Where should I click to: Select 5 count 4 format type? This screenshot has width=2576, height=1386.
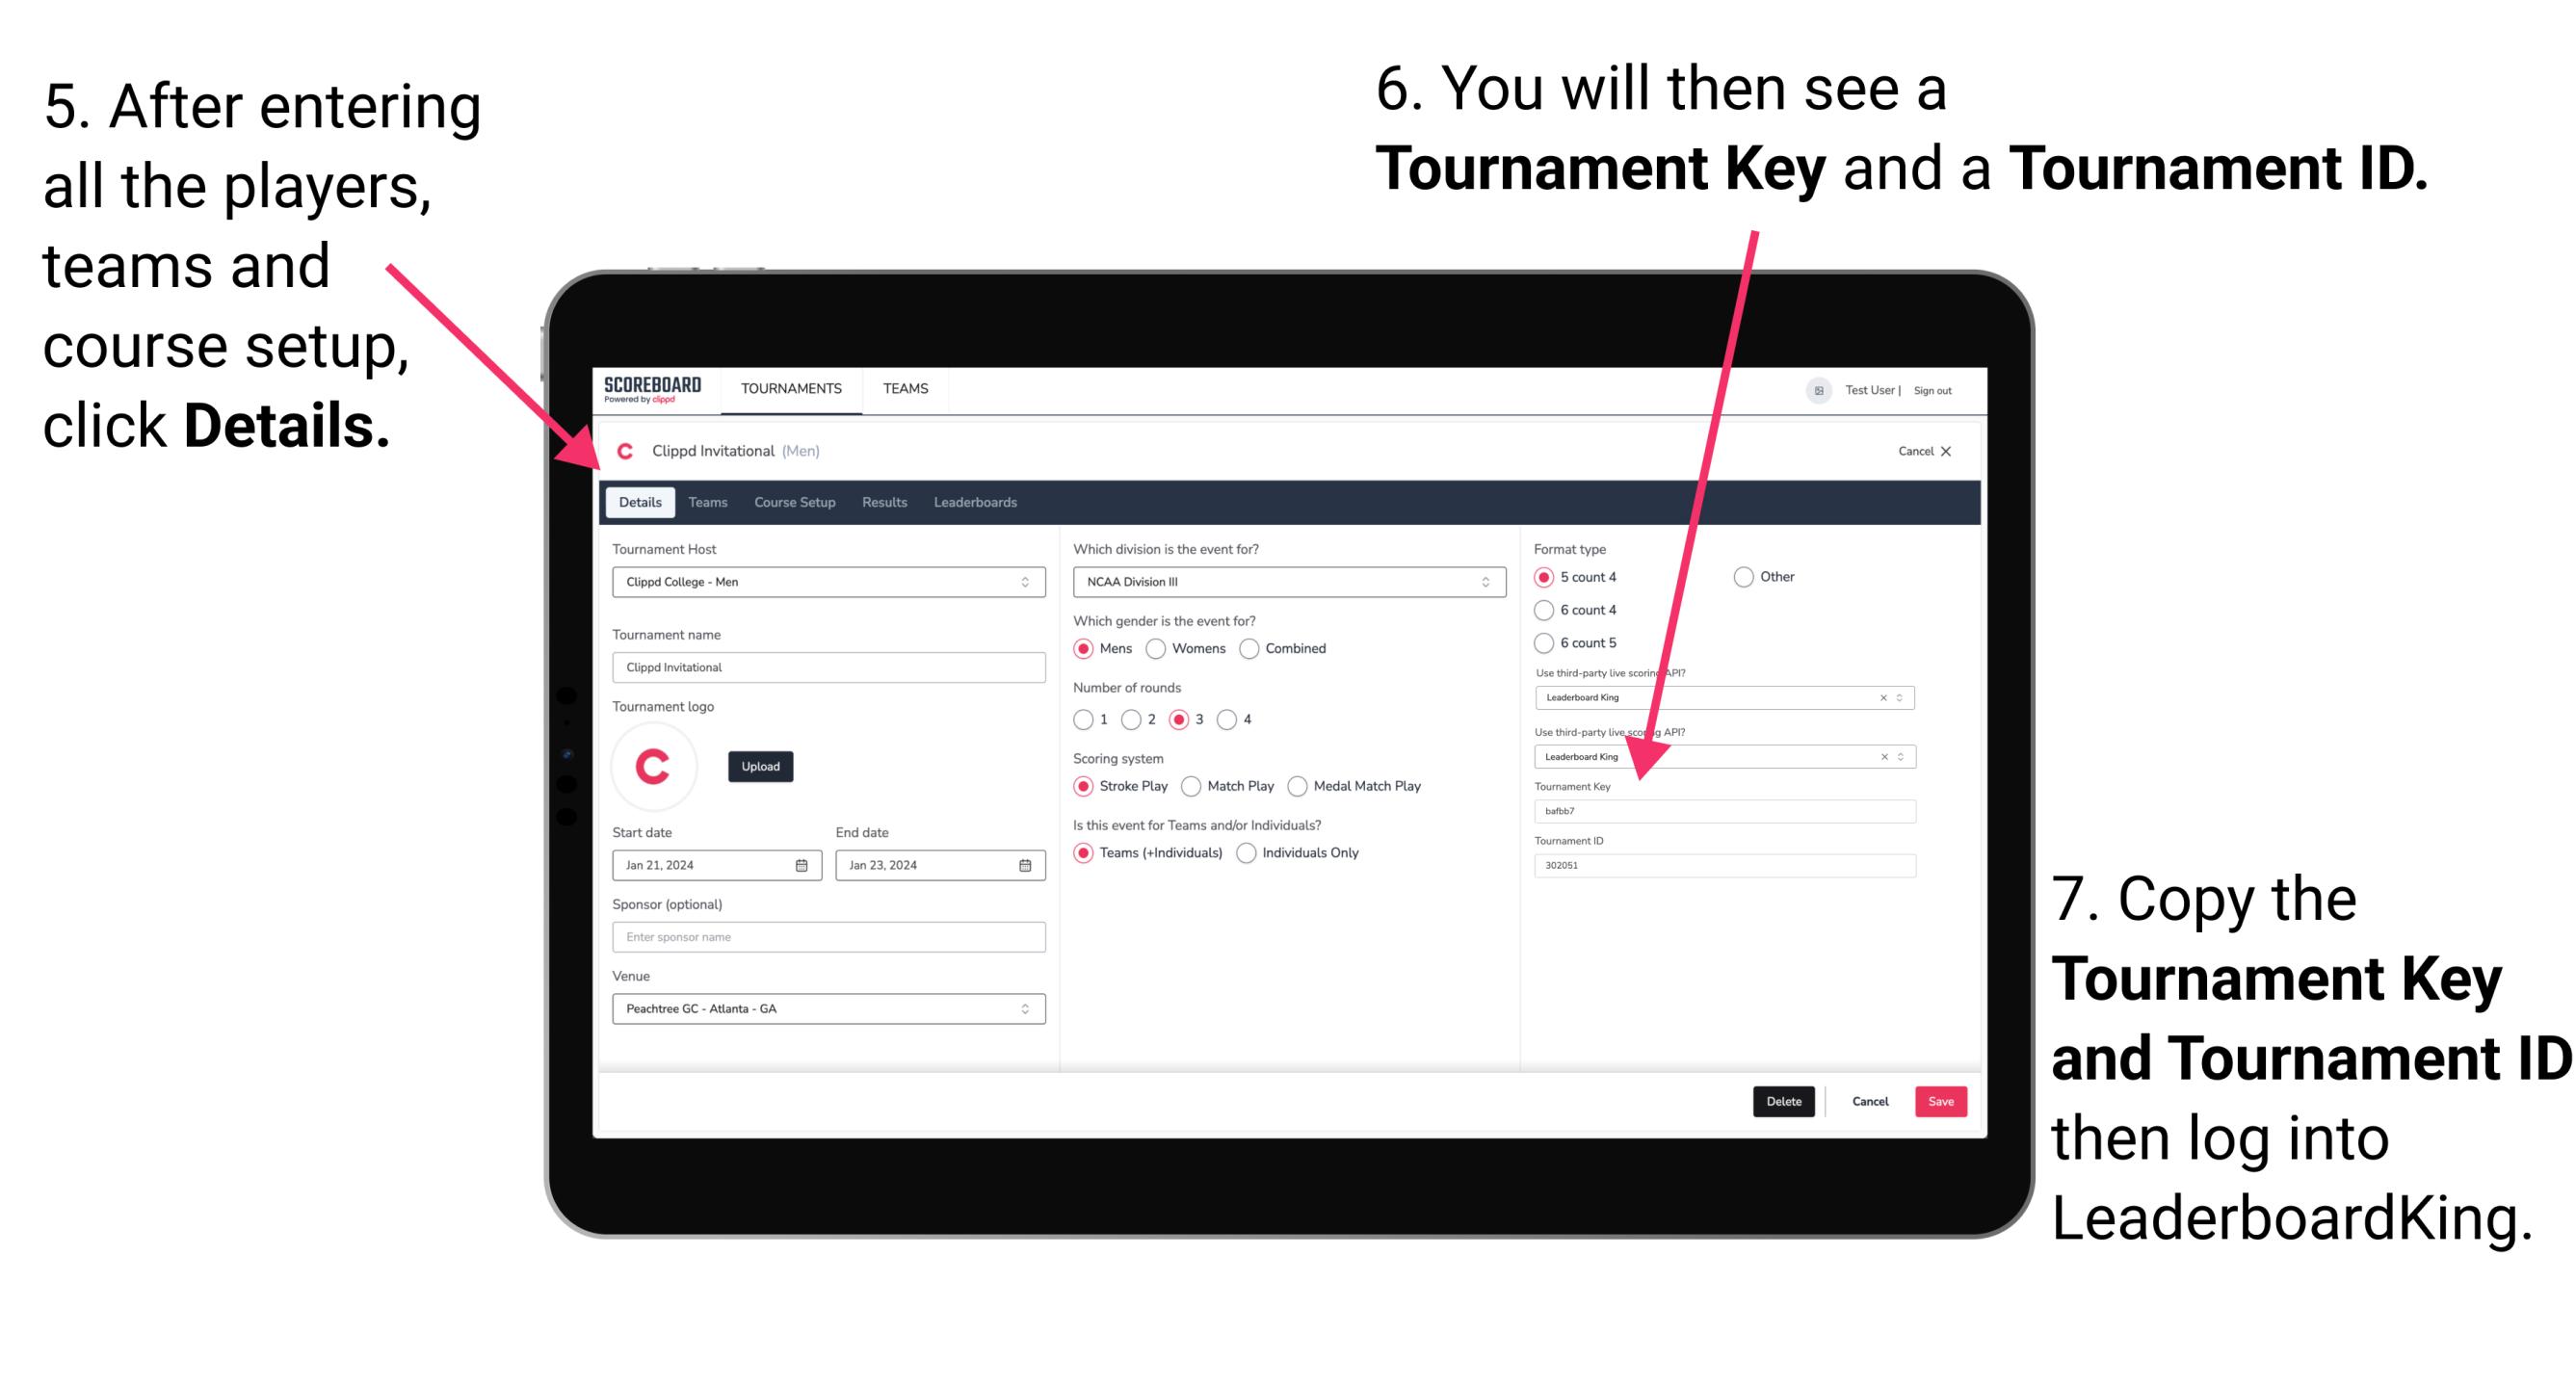(x=1545, y=579)
